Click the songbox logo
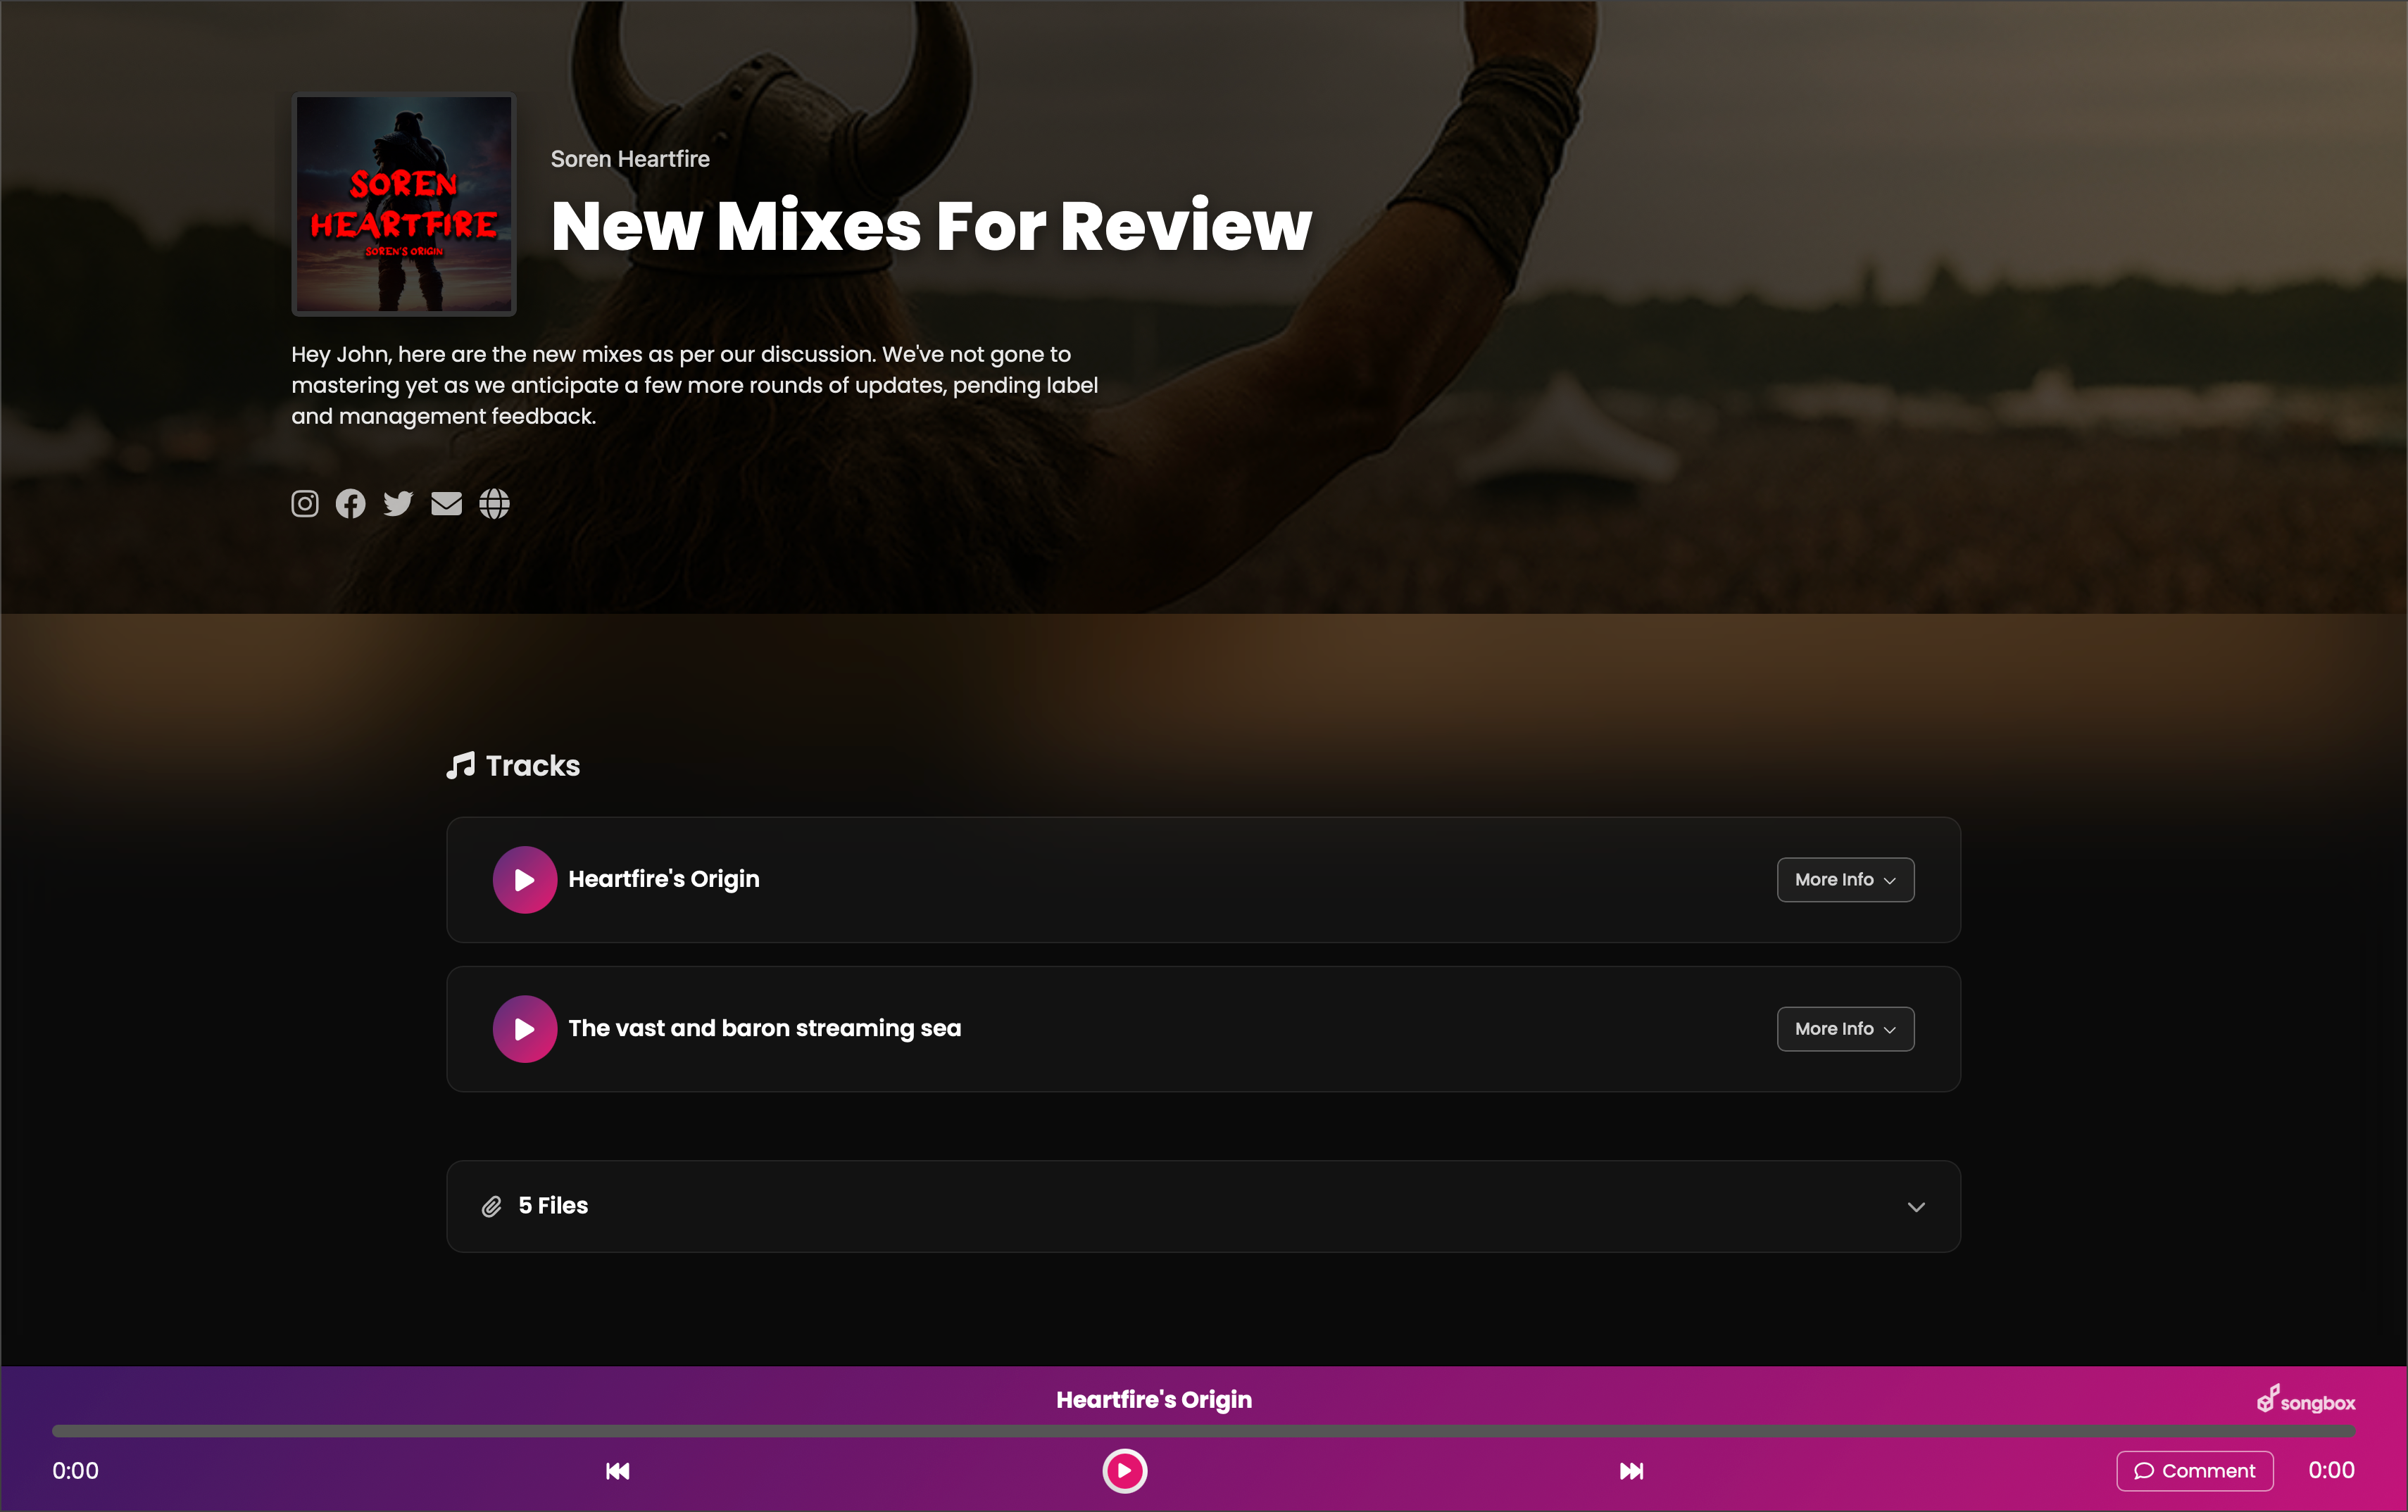Screen dimensions: 2408x1512 click(2305, 1399)
